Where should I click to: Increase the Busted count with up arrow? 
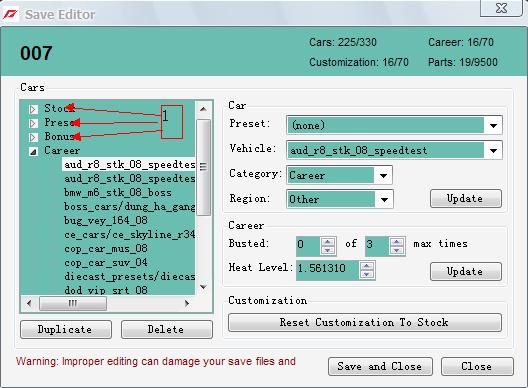pyautogui.click(x=328, y=241)
